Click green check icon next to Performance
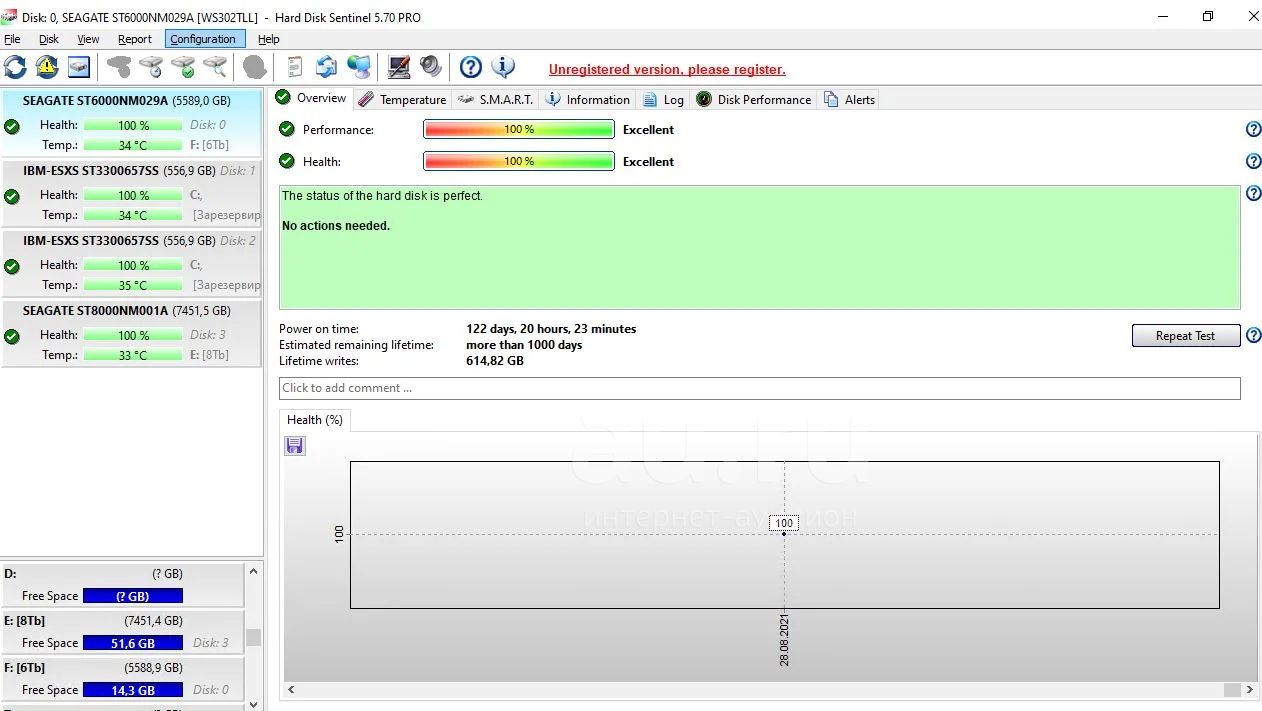The width and height of the screenshot is (1262, 711). [x=287, y=129]
